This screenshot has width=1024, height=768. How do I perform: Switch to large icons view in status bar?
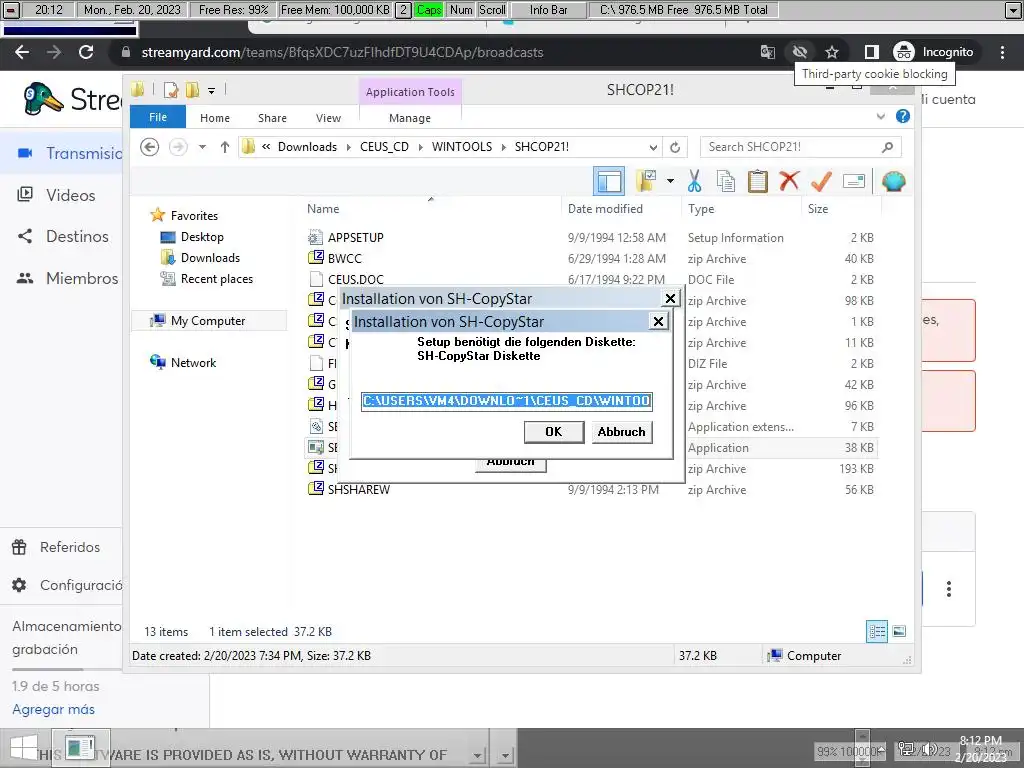coord(899,631)
